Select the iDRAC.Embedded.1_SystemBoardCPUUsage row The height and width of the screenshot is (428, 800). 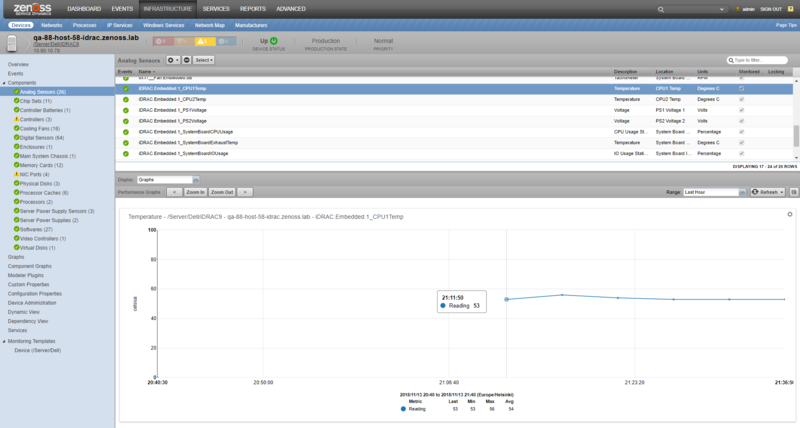[x=454, y=132]
